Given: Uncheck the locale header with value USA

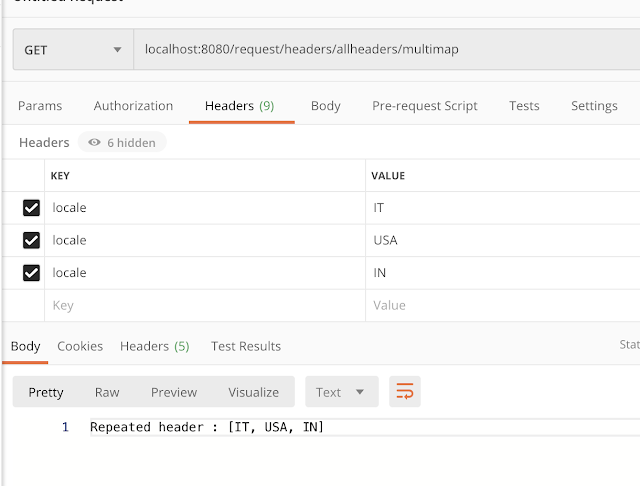Looking at the screenshot, I should (31, 240).
